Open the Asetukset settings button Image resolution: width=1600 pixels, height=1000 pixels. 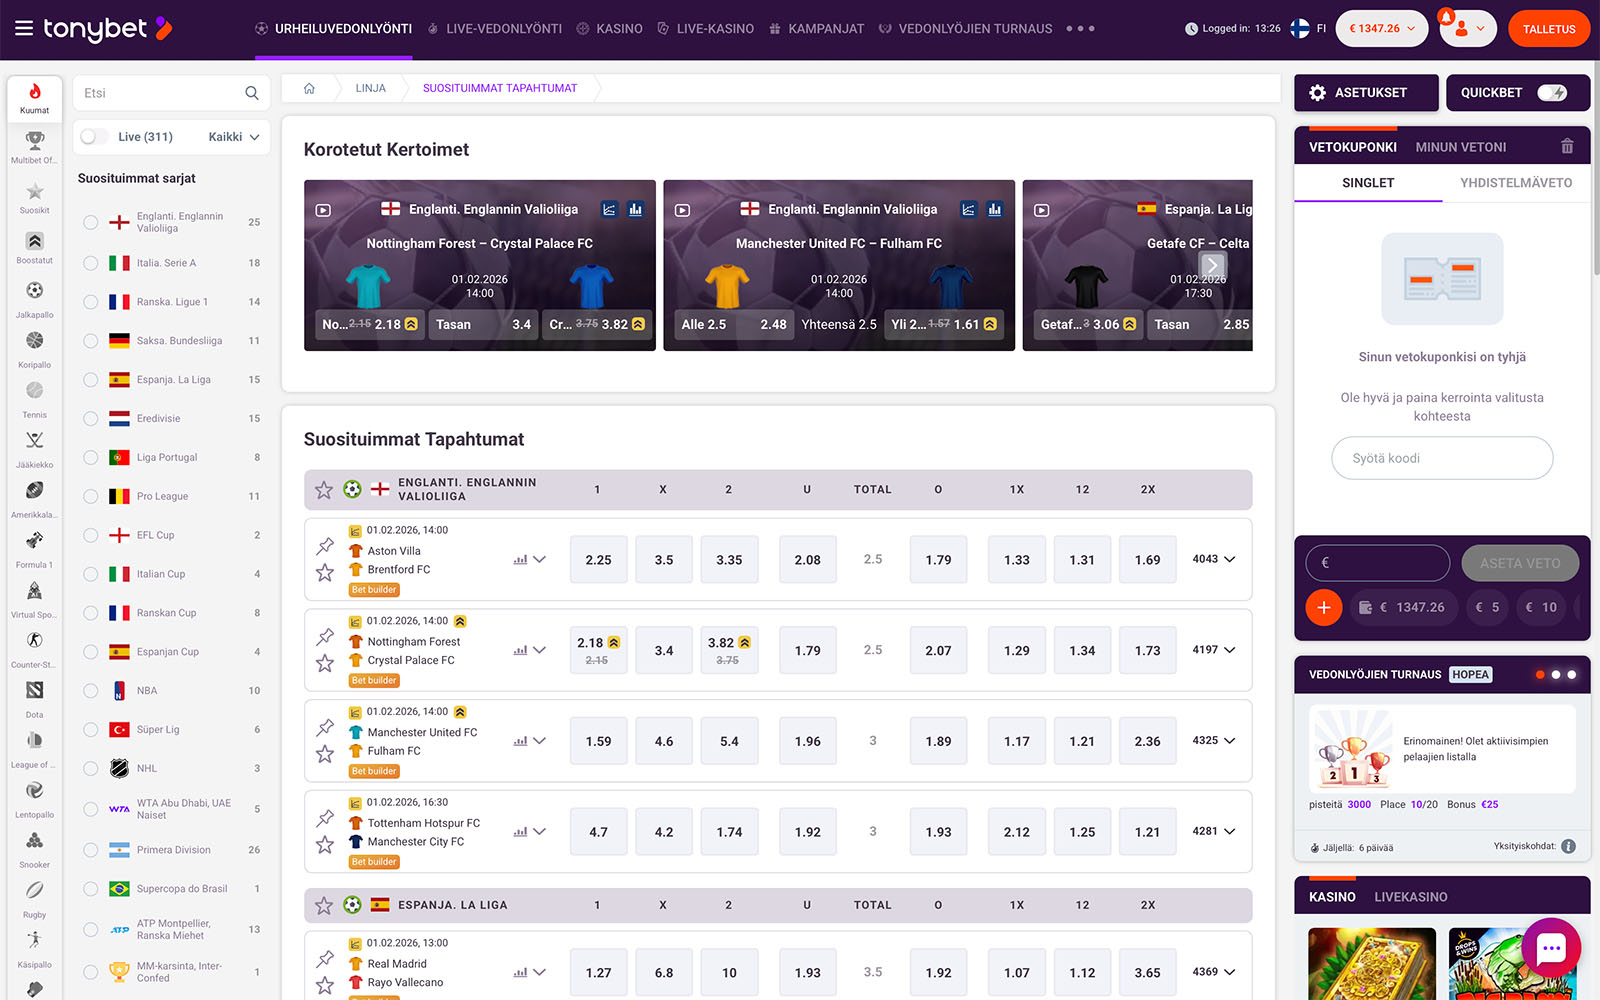[1366, 93]
